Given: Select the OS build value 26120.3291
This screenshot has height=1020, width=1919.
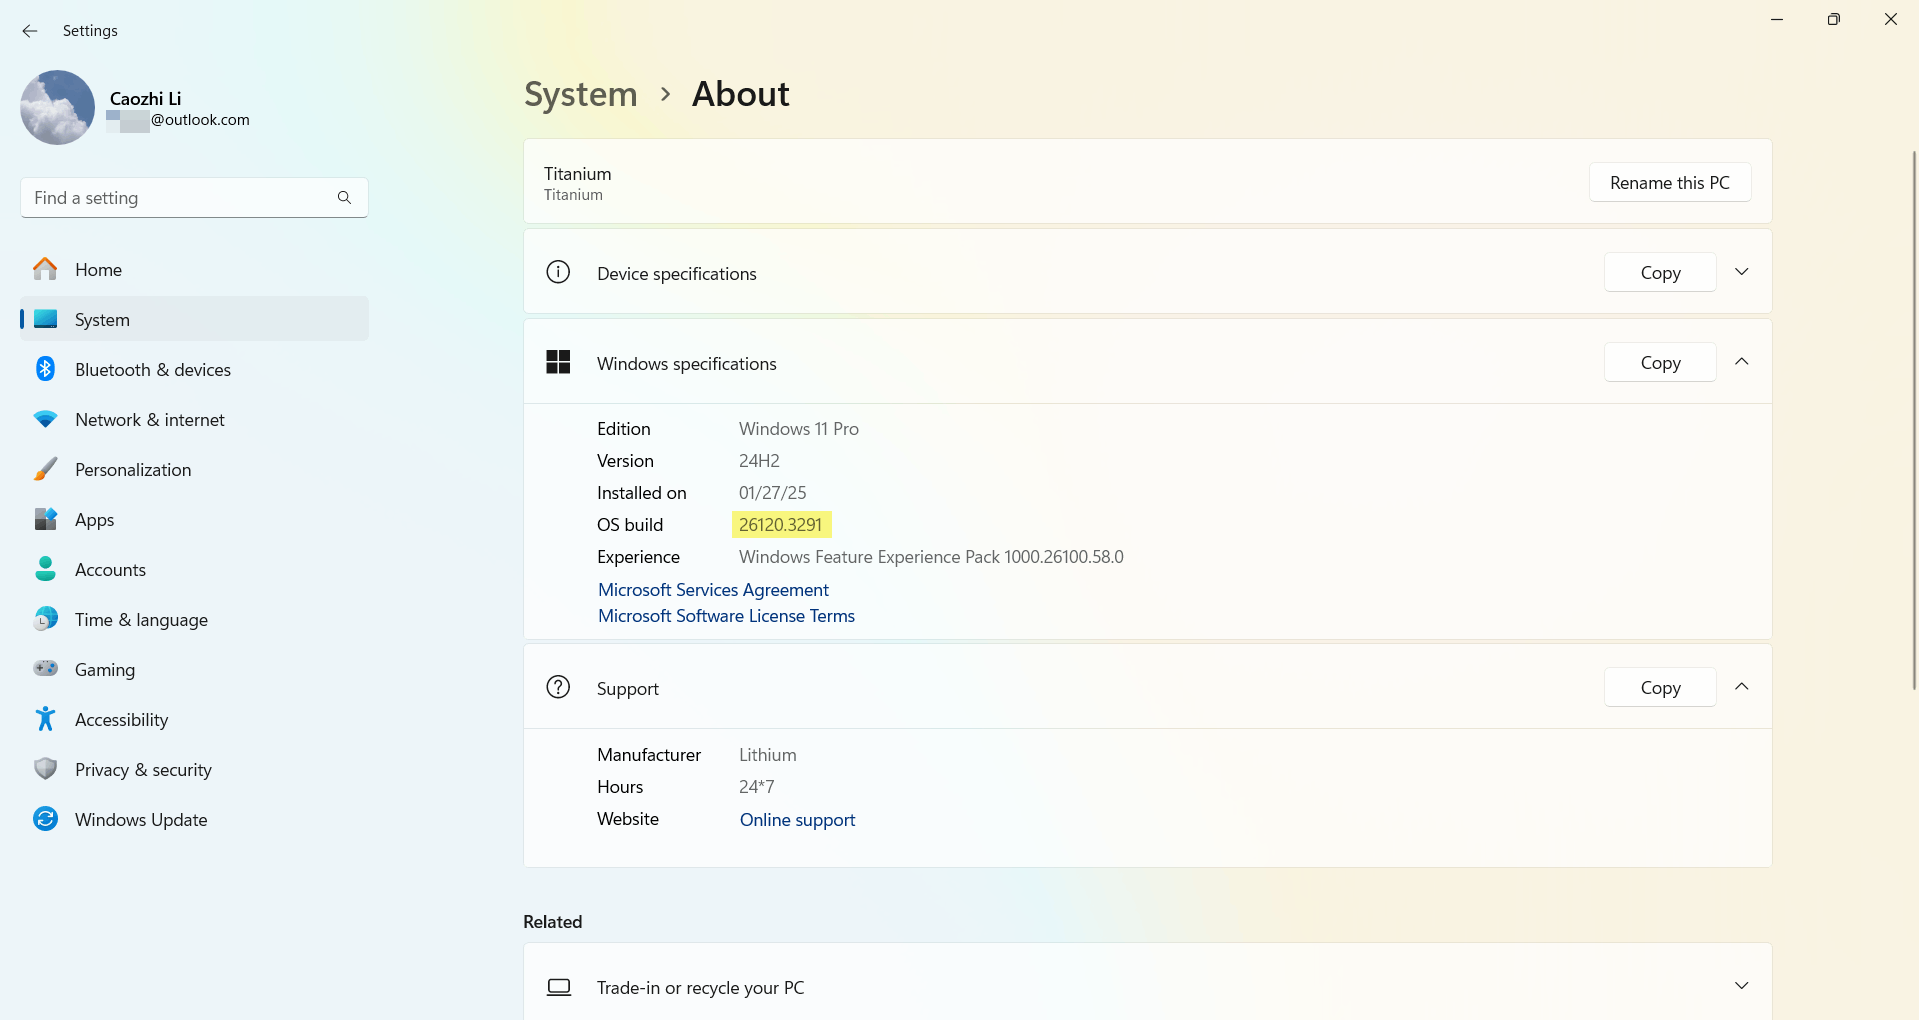Looking at the screenshot, I should point(780,525).
